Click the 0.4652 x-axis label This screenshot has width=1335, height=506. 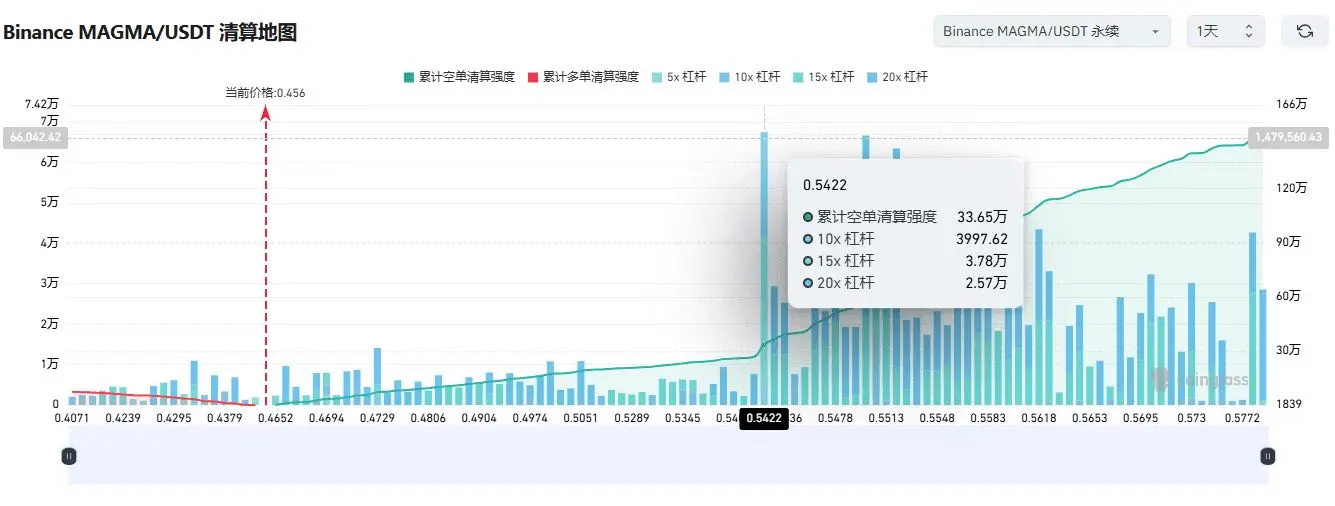coord(275,418)
